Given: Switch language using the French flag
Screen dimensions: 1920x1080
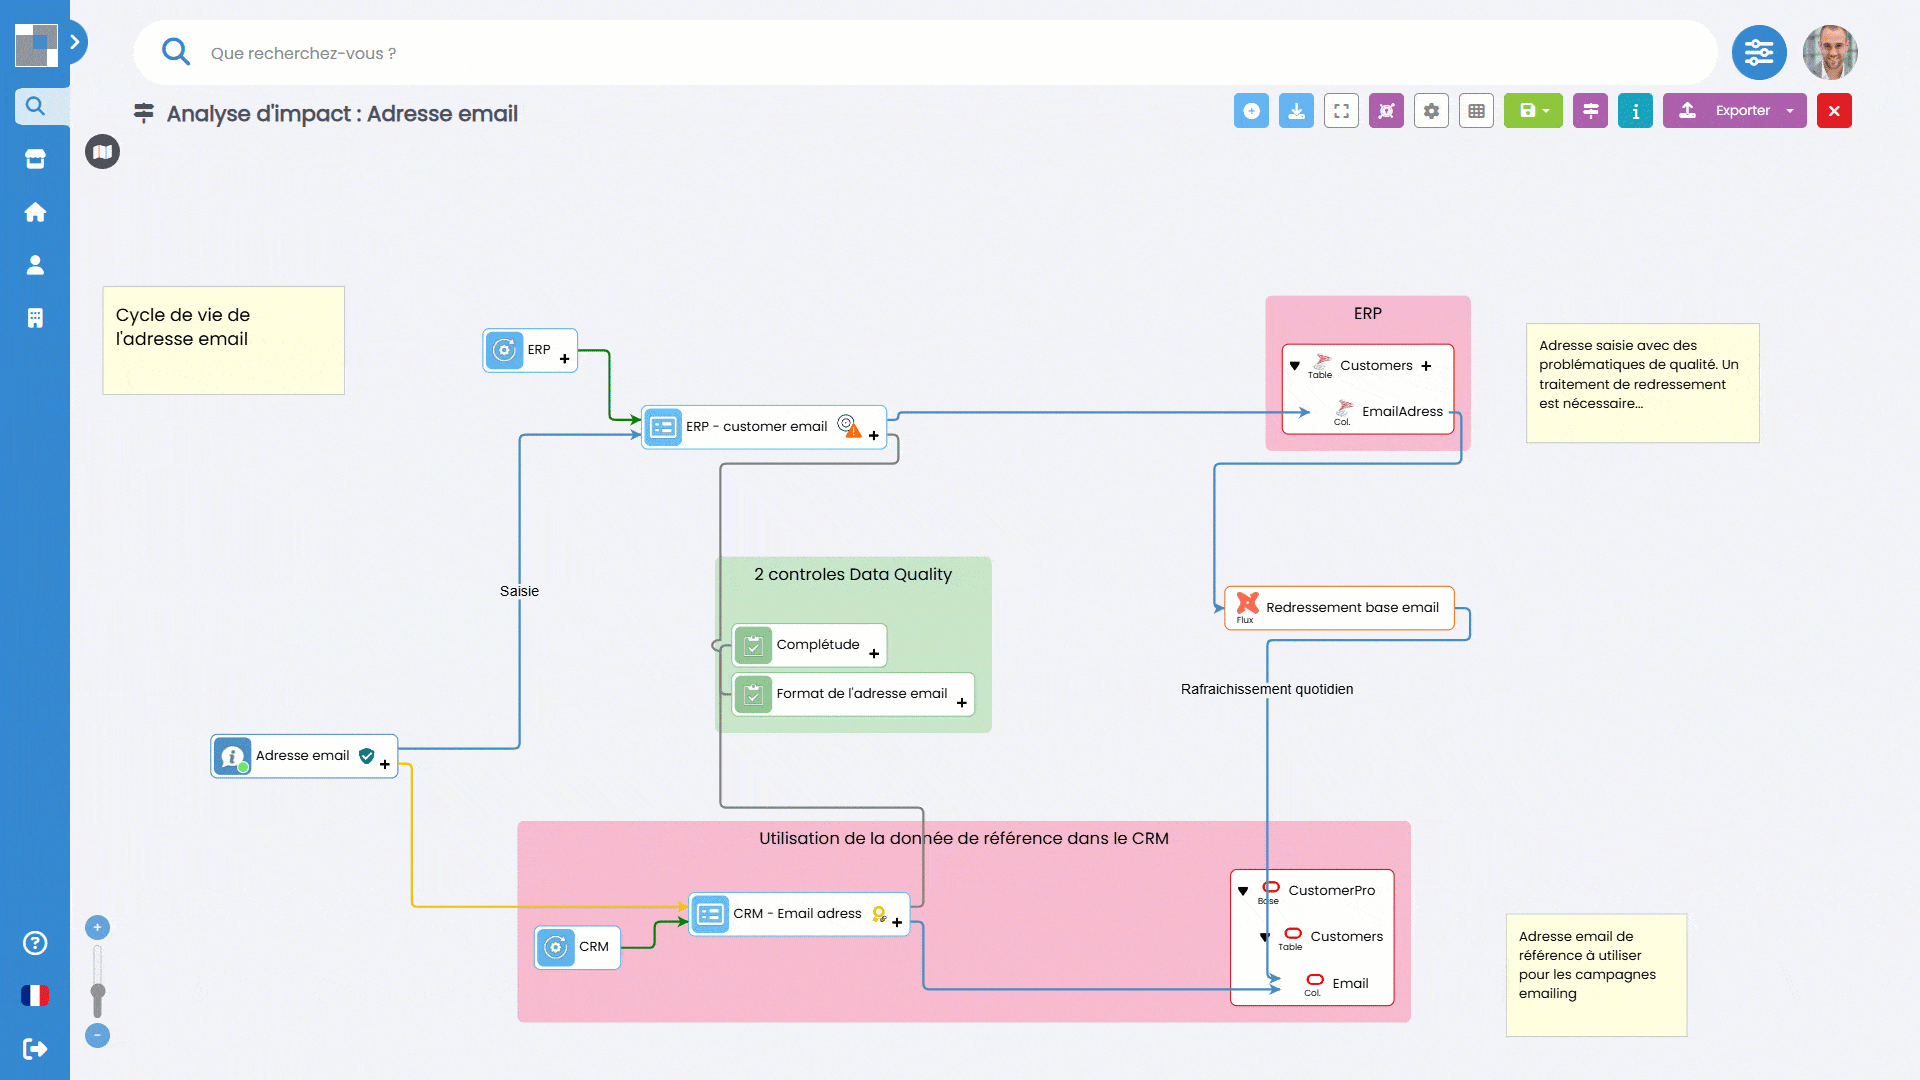Looking at the screenshot, I should pos(35,996).
